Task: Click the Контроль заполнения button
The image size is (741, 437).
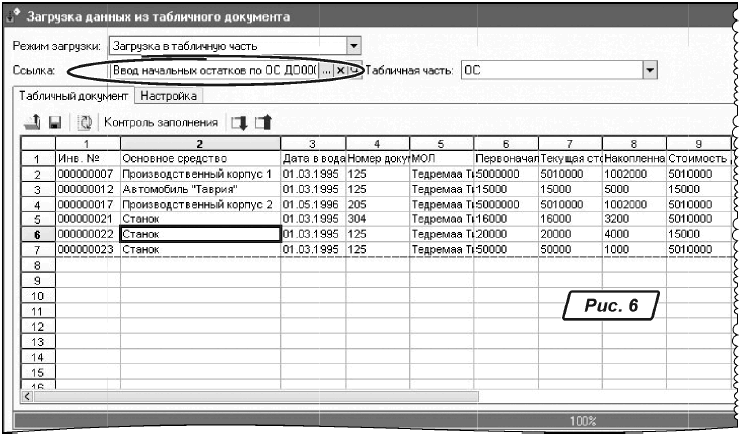Action: (160, 123)
